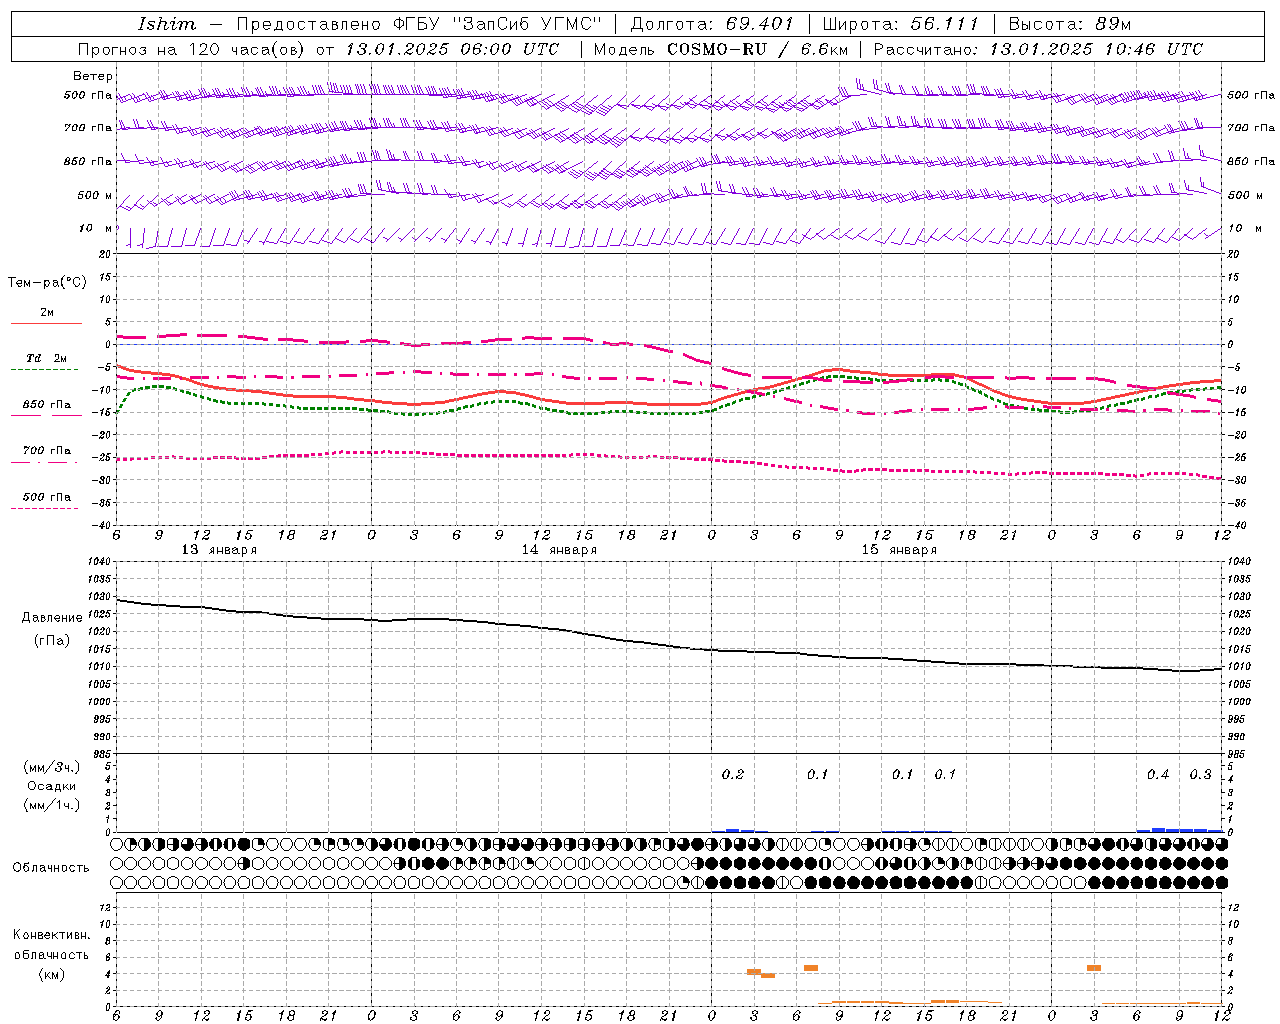Image resolution: width=1280 pixels, height=1024 pixels.
Task: Click the (км) convective cloud unit label
Action: point(51,974)
